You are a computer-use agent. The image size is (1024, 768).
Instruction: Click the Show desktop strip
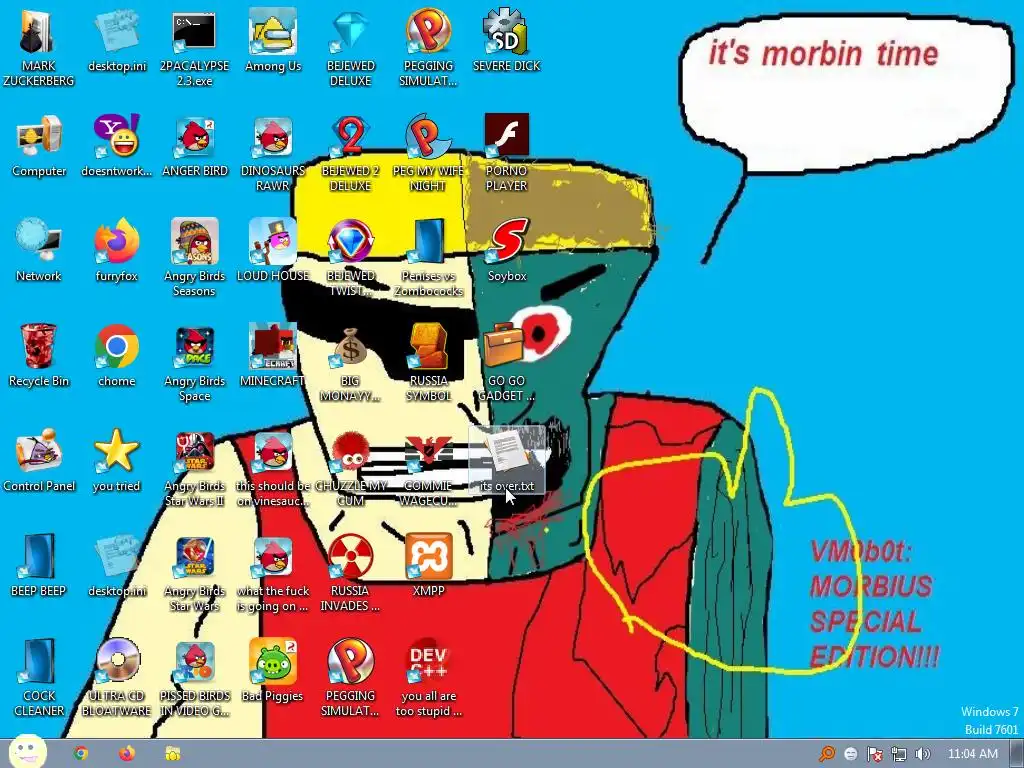tap(1017, 754)
